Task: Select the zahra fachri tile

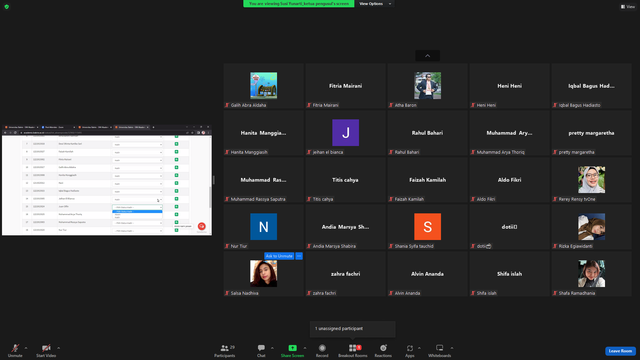Action: pyautogui.click(x=345, y=273)
